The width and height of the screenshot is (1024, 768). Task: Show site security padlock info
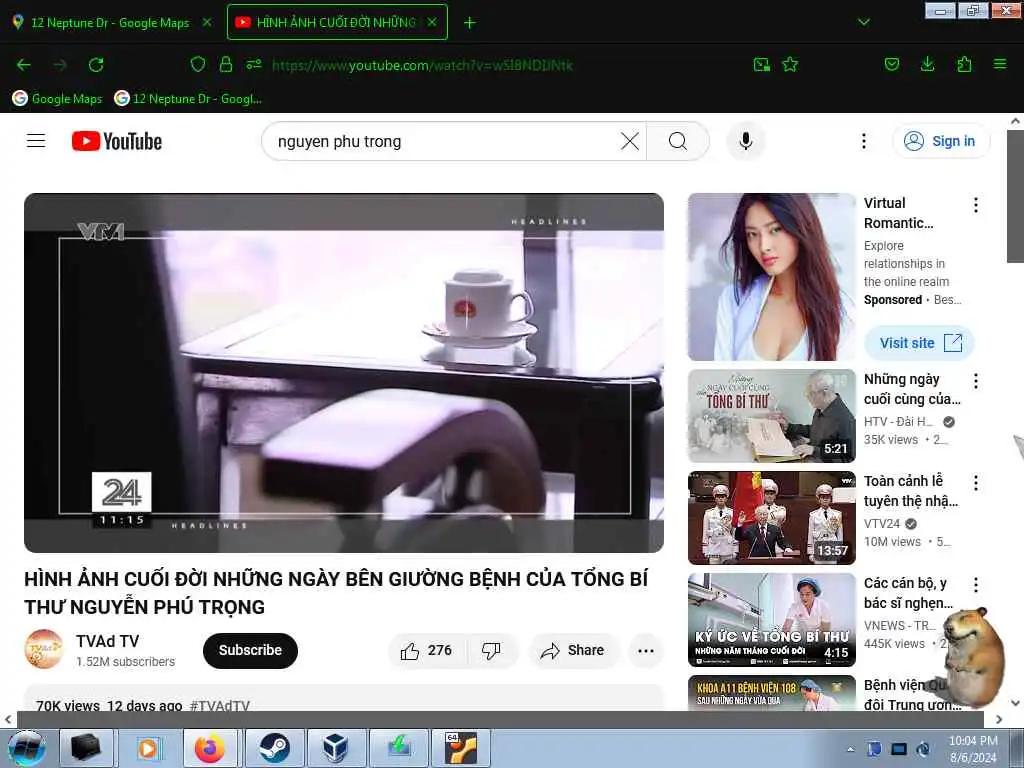(226, 65)
